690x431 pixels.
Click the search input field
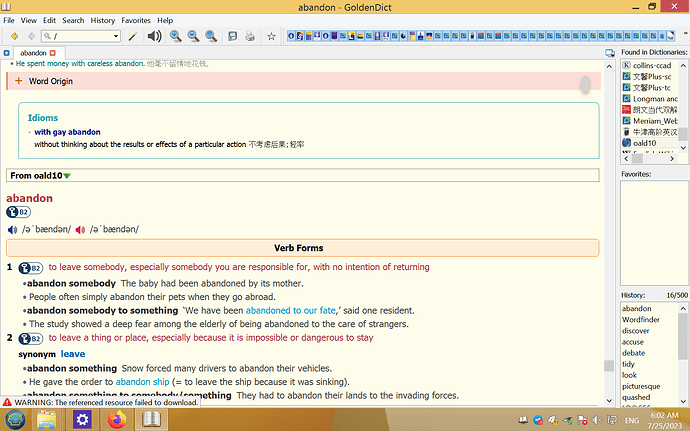[81, 36]
